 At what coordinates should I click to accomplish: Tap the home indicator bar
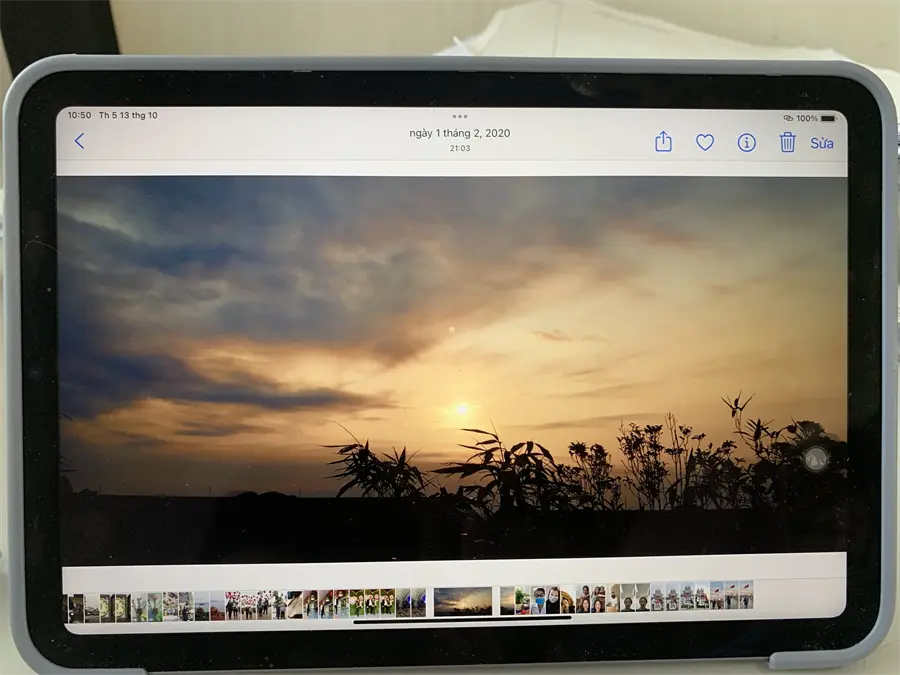pos(462,619)
